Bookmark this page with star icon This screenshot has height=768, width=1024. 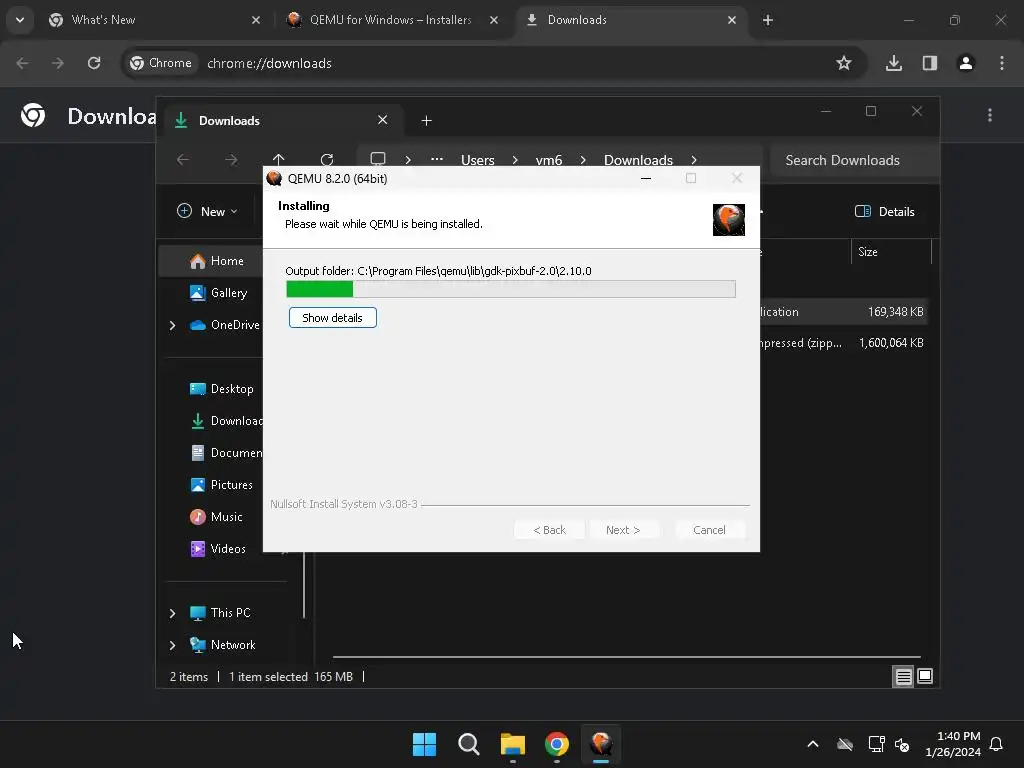coord(844,63)
